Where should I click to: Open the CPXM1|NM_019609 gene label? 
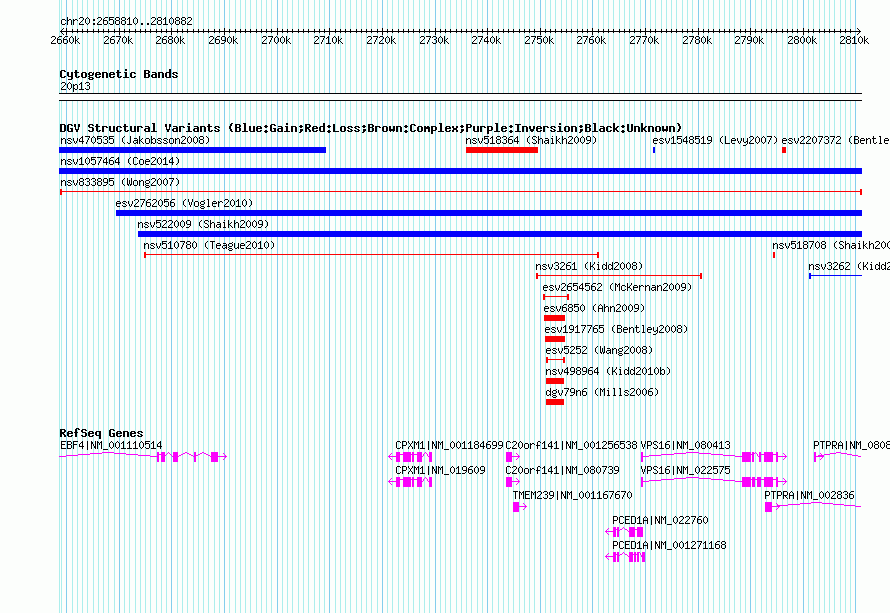pyautogui.click(x=440, y=471)
